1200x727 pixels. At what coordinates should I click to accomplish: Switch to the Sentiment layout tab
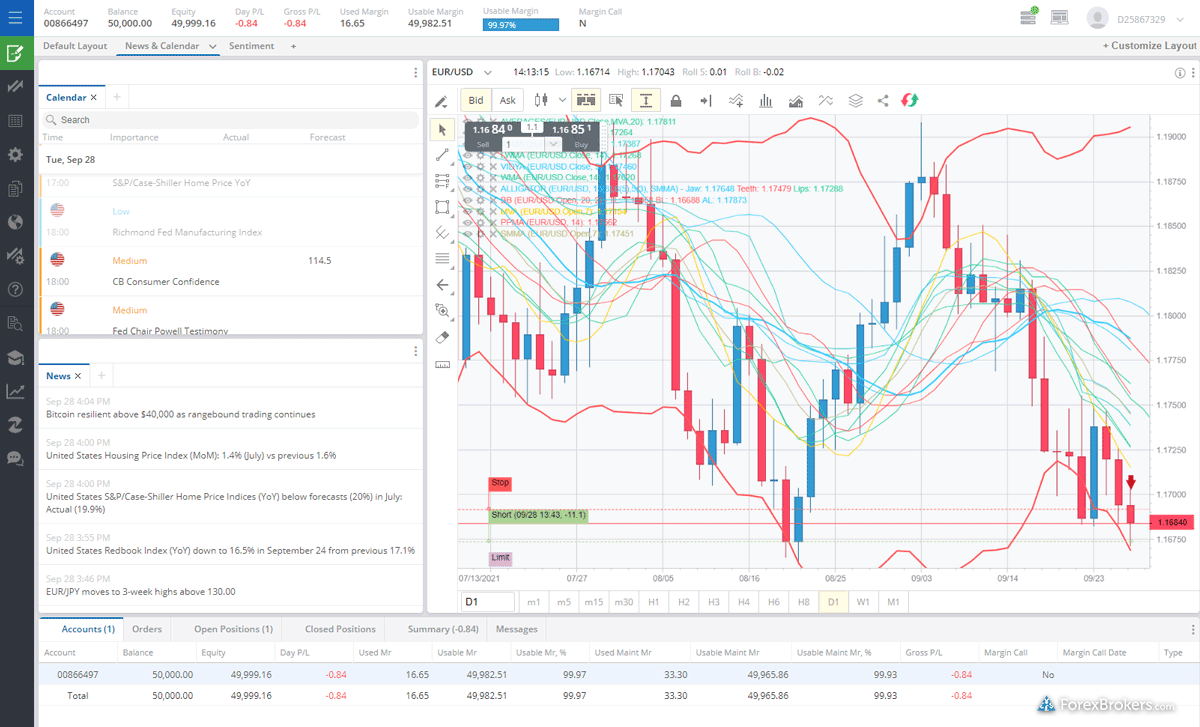click(252, 46)
